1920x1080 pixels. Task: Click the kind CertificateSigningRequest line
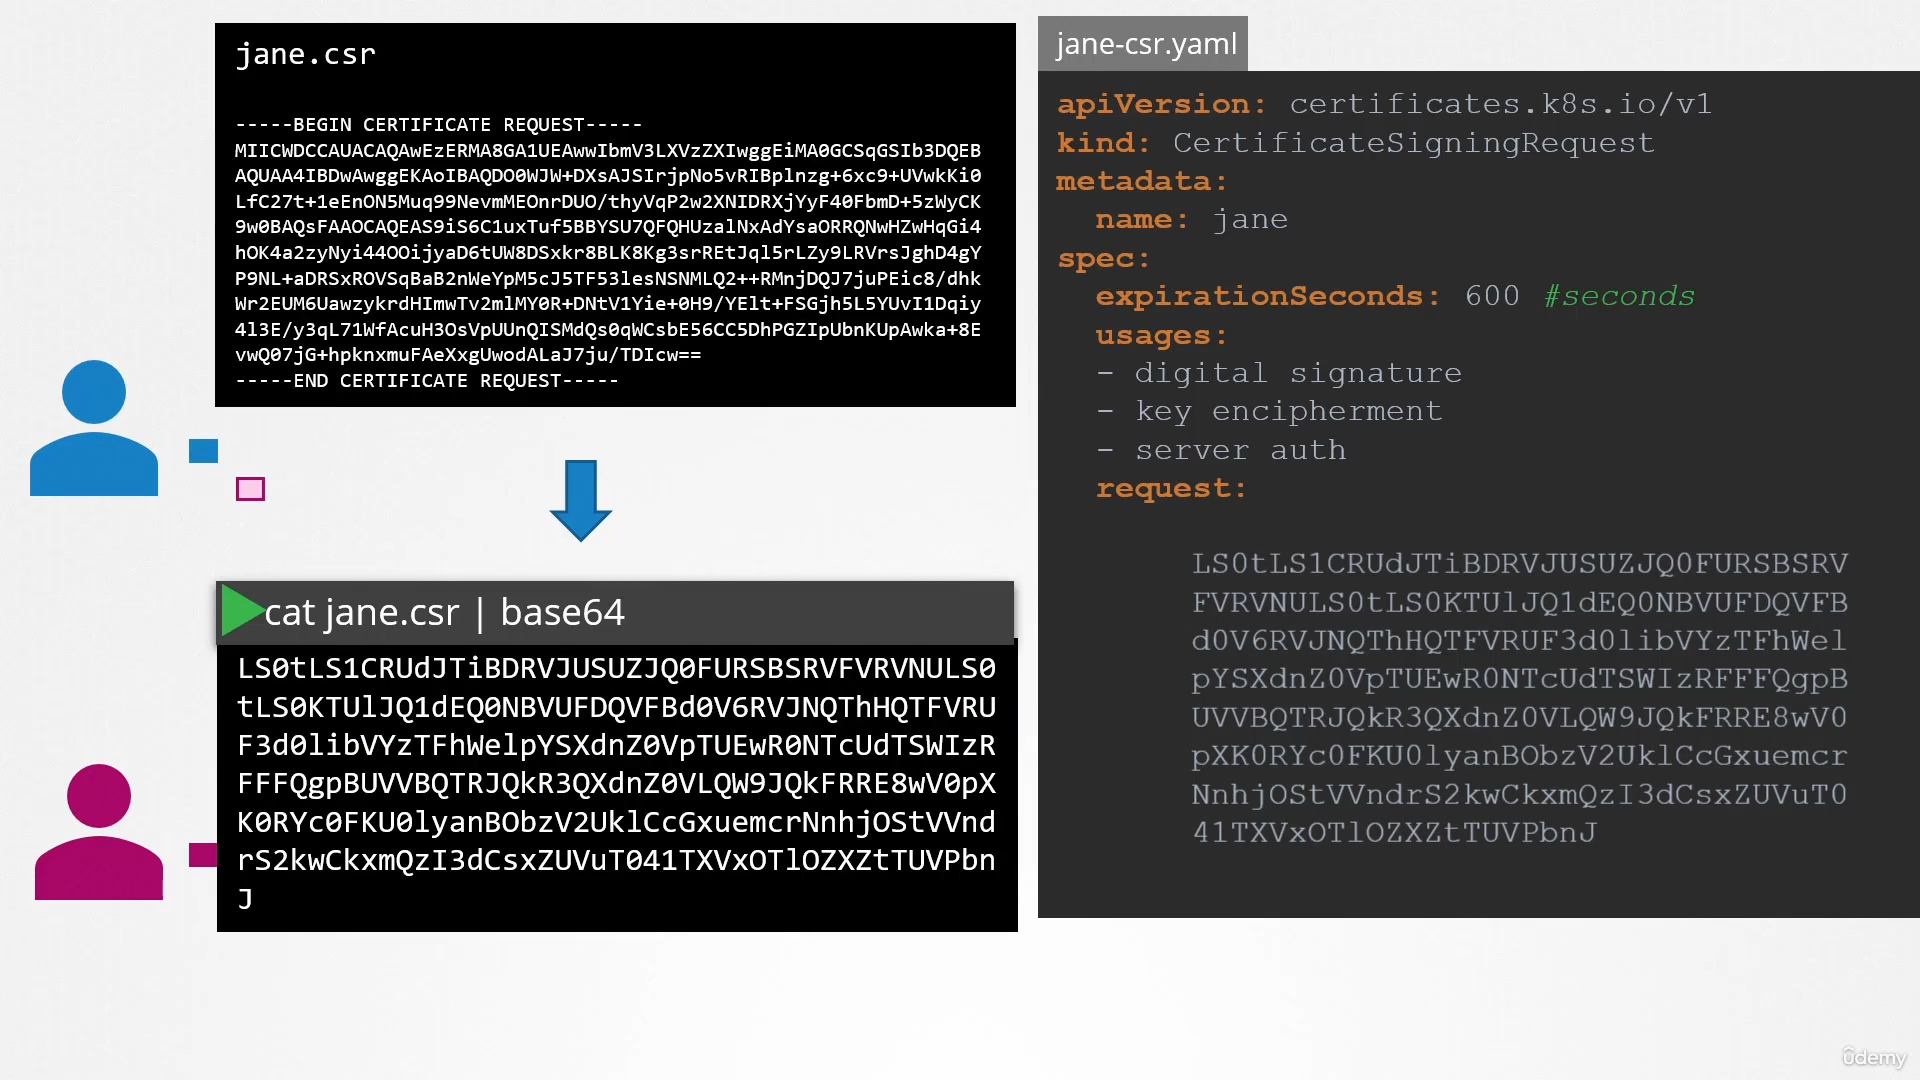[x=1356, y=143]
